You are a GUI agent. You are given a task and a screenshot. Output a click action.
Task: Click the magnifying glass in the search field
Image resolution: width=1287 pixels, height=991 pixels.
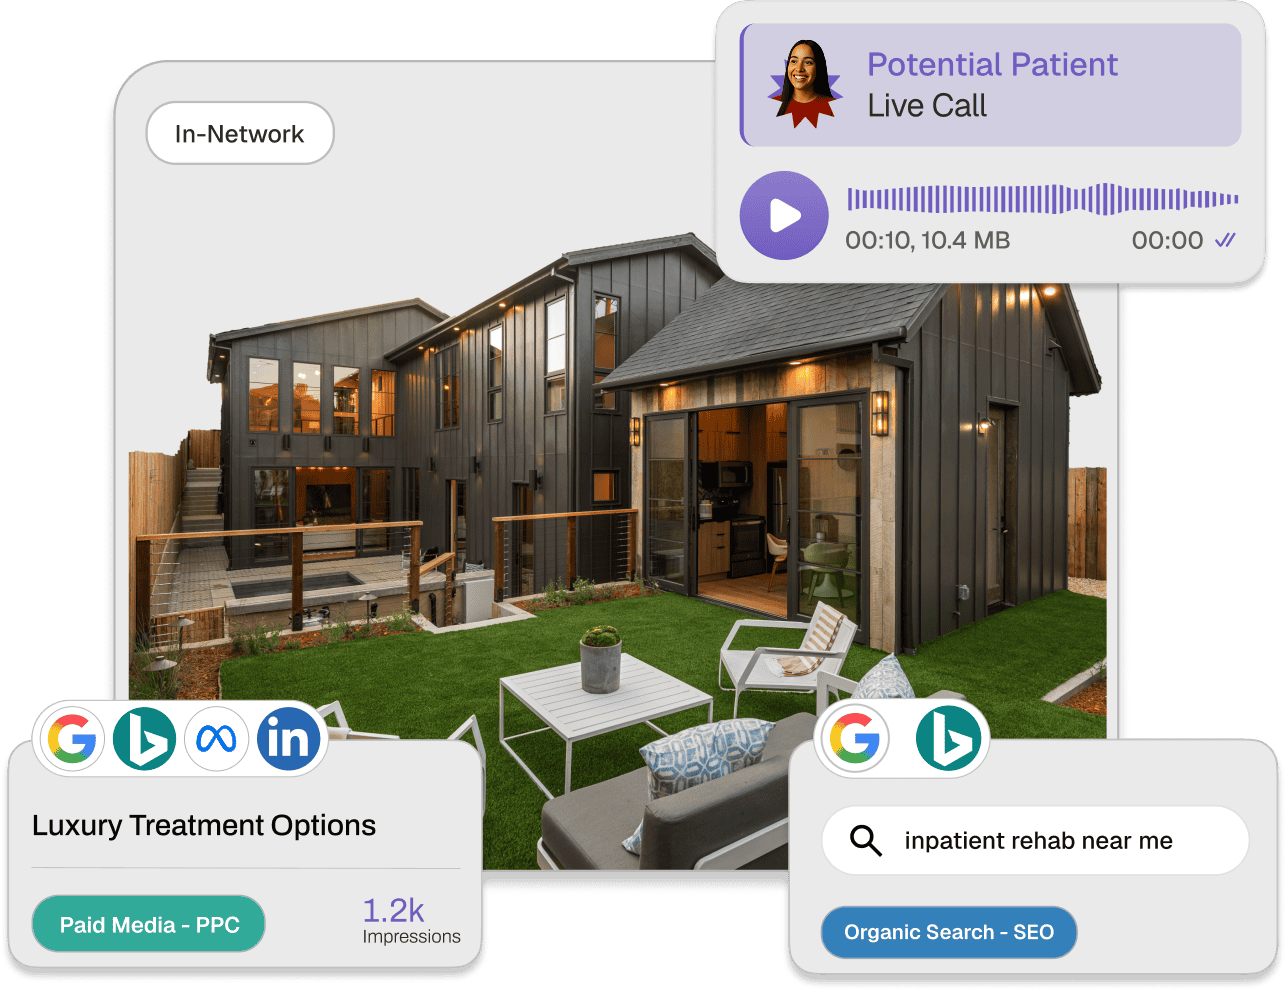point(866,841)
